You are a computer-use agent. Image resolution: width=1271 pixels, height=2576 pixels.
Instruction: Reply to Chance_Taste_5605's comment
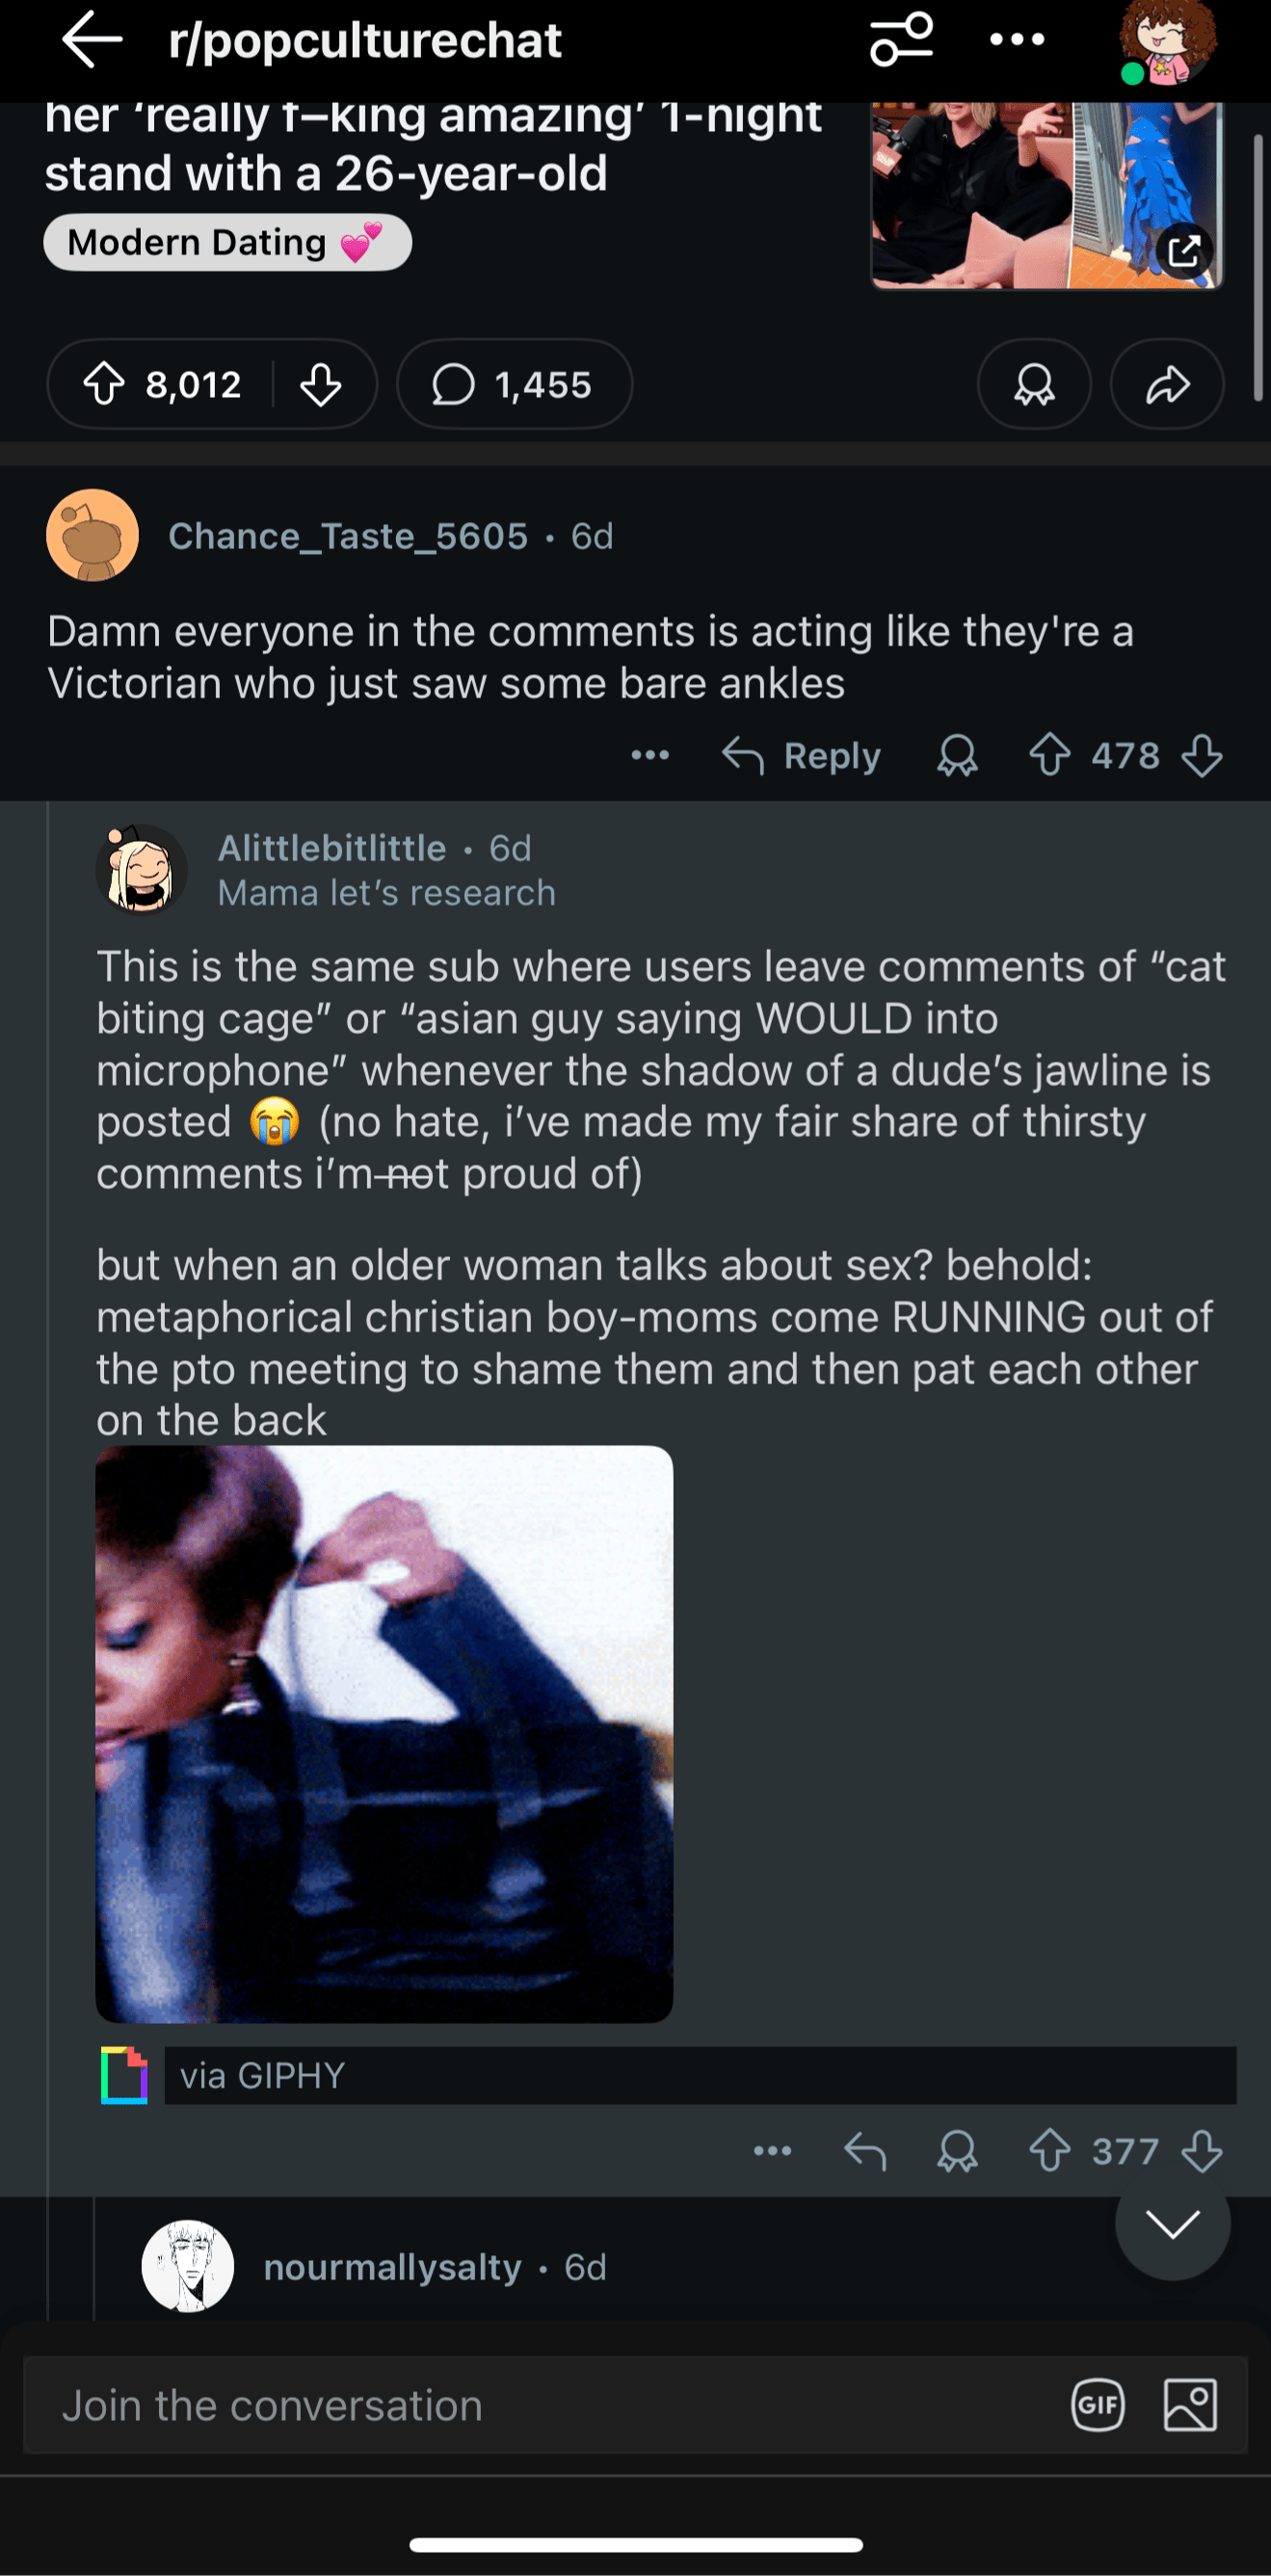[802, 756]
